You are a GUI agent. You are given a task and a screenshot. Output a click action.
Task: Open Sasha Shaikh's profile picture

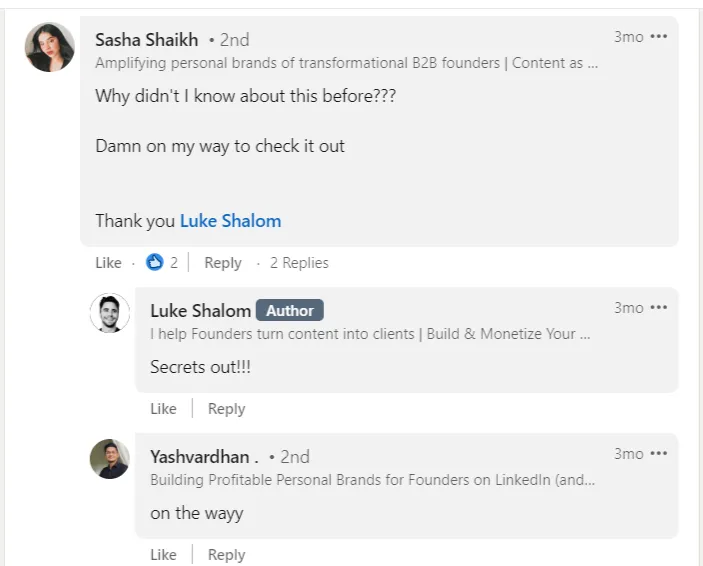(x=49, y=47)
